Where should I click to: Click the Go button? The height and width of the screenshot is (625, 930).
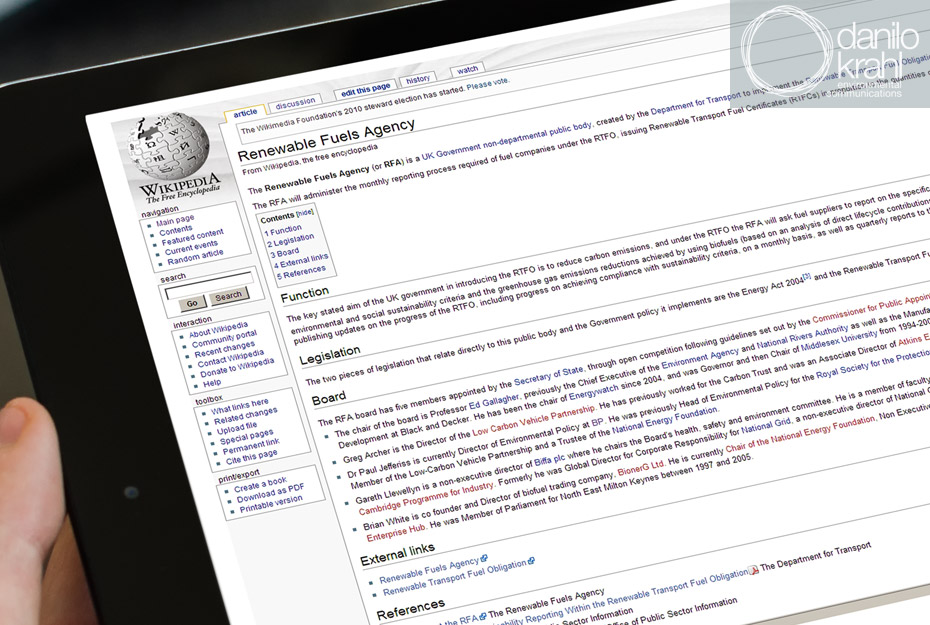pyautogui.click(x=192, y=303)
